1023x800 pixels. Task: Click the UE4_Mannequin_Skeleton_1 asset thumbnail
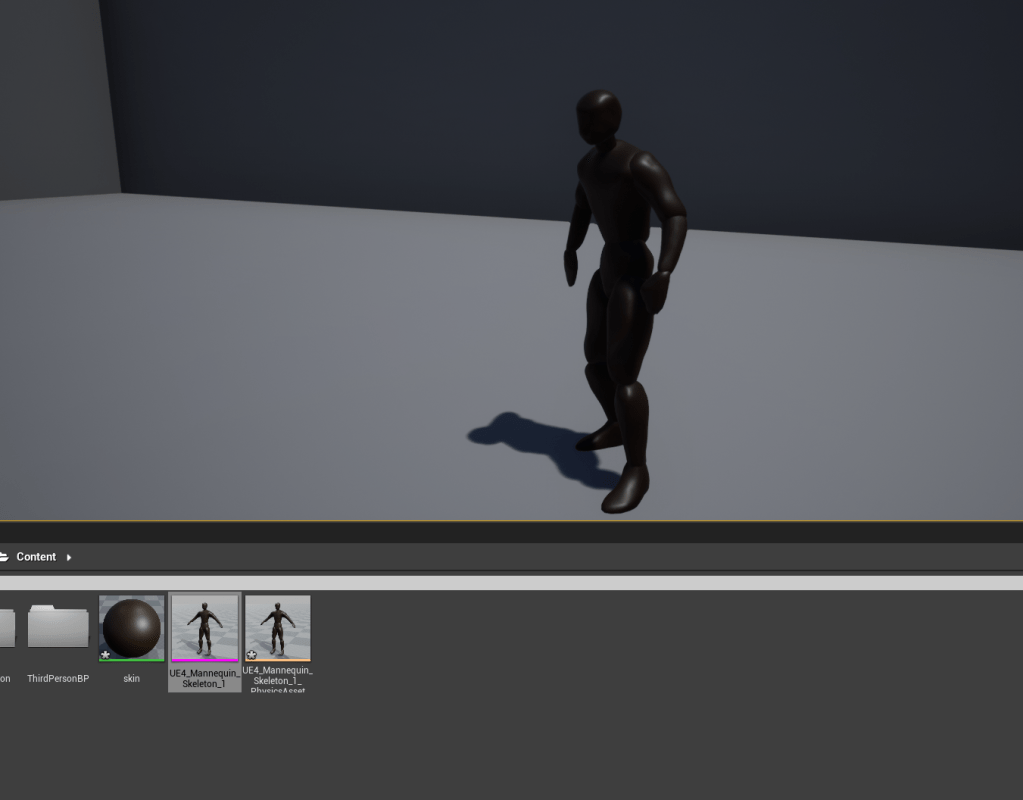205,628
